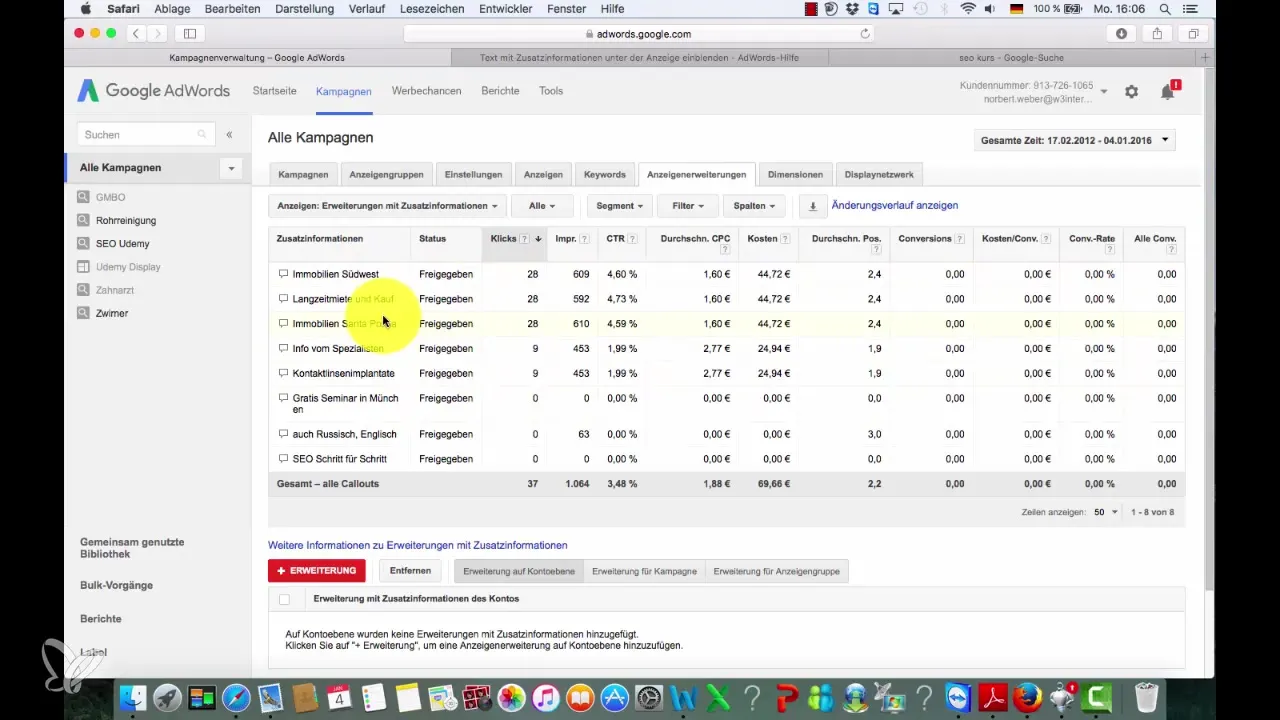Image resolution: width=1280 pixels, height=720 pixels.
Task: Open the Segment dropdown
Action: tap(619, 206)
